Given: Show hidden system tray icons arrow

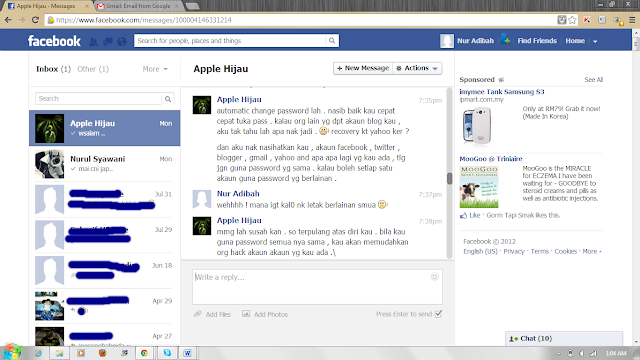Looking at the screenshot, I should coord(559,353).
